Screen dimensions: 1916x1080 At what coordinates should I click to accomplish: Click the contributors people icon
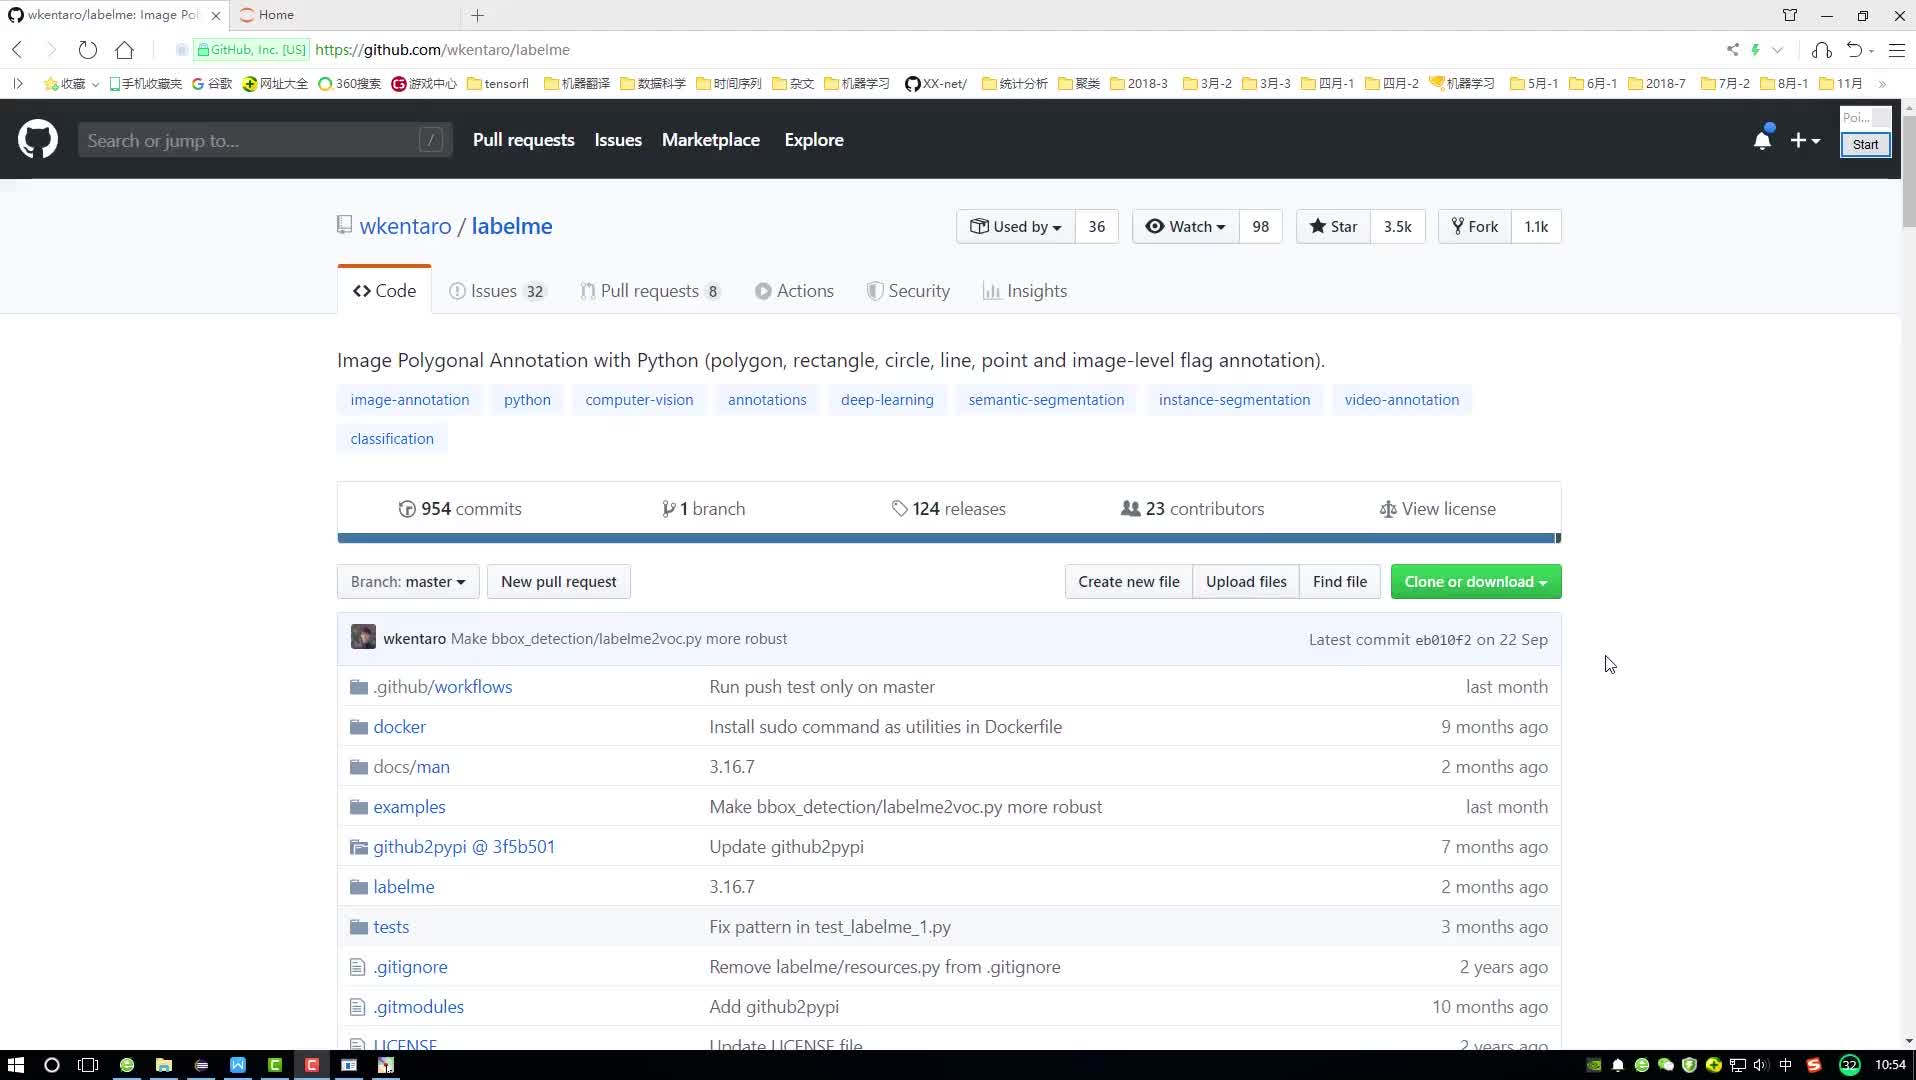[1130, 509]
